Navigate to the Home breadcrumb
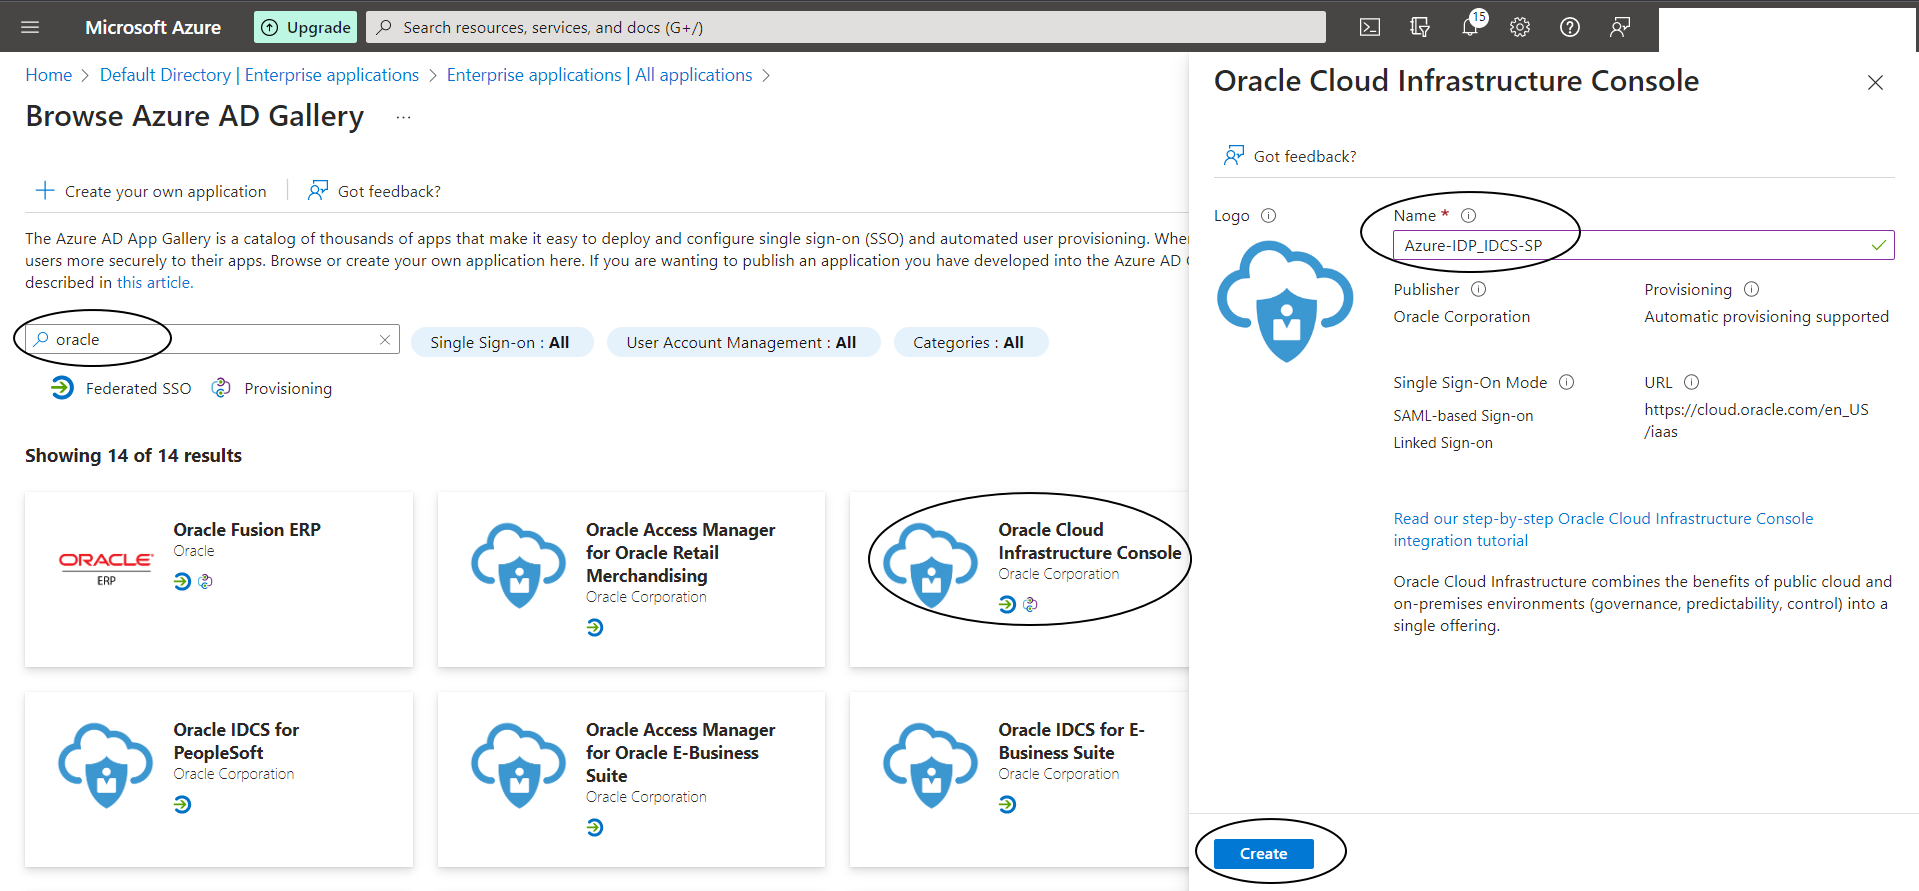 pyautogui.click(x=48, y=75)
